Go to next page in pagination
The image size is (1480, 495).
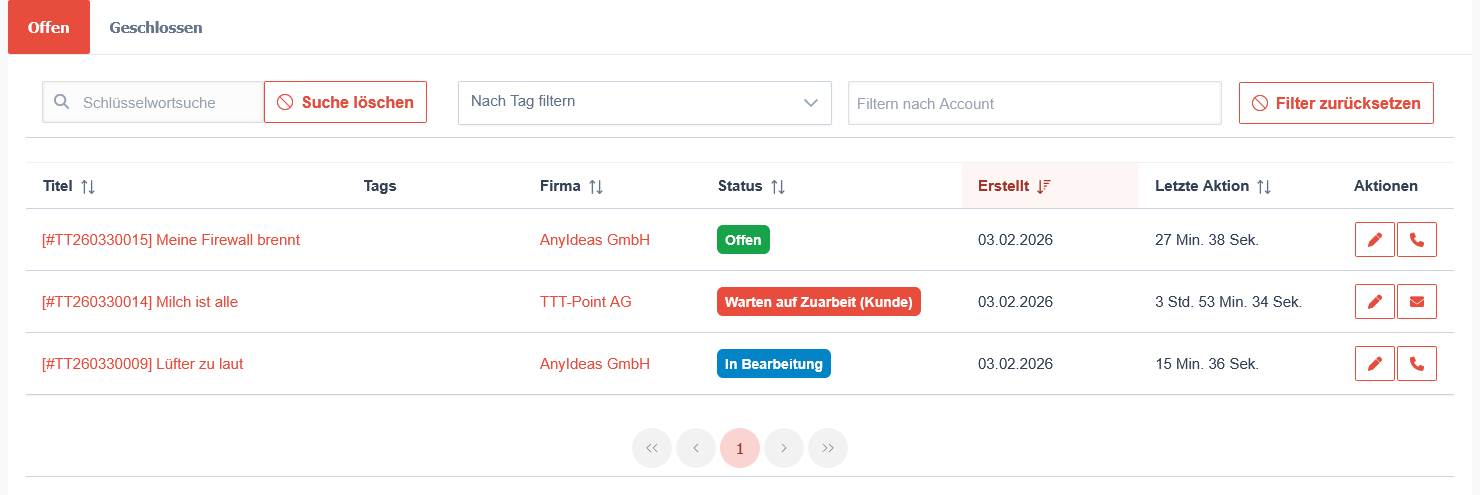coord(784,448)
